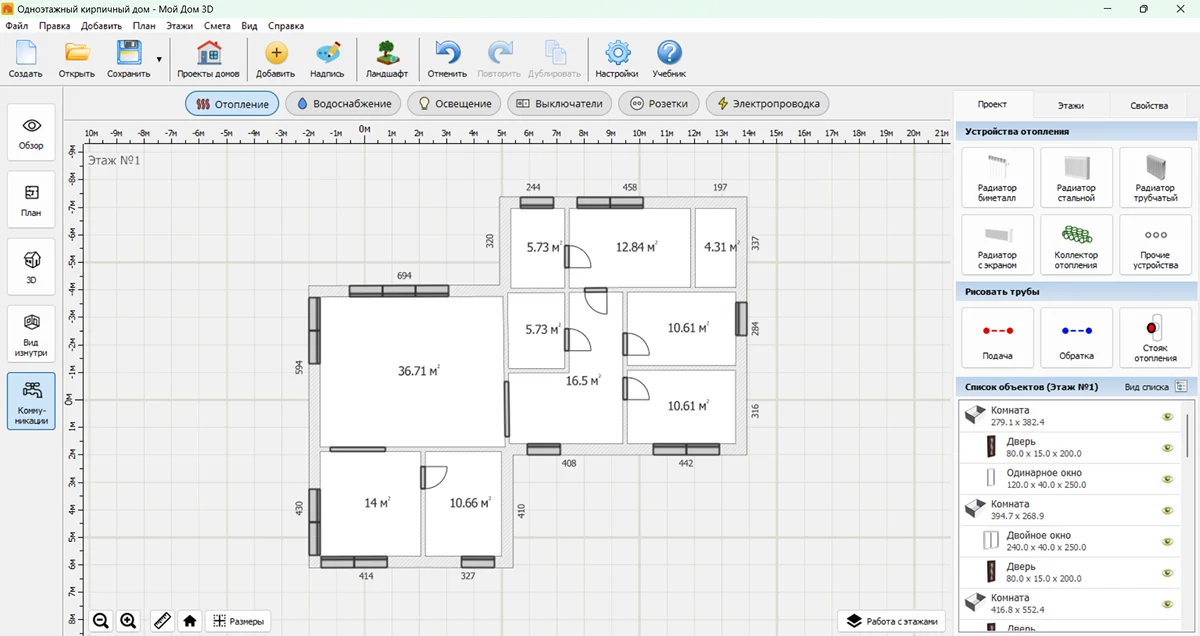This screenshot has width=1200, height=636.
Task: Undo with the Отменить arrow
Action: click(x=447, y=60)
